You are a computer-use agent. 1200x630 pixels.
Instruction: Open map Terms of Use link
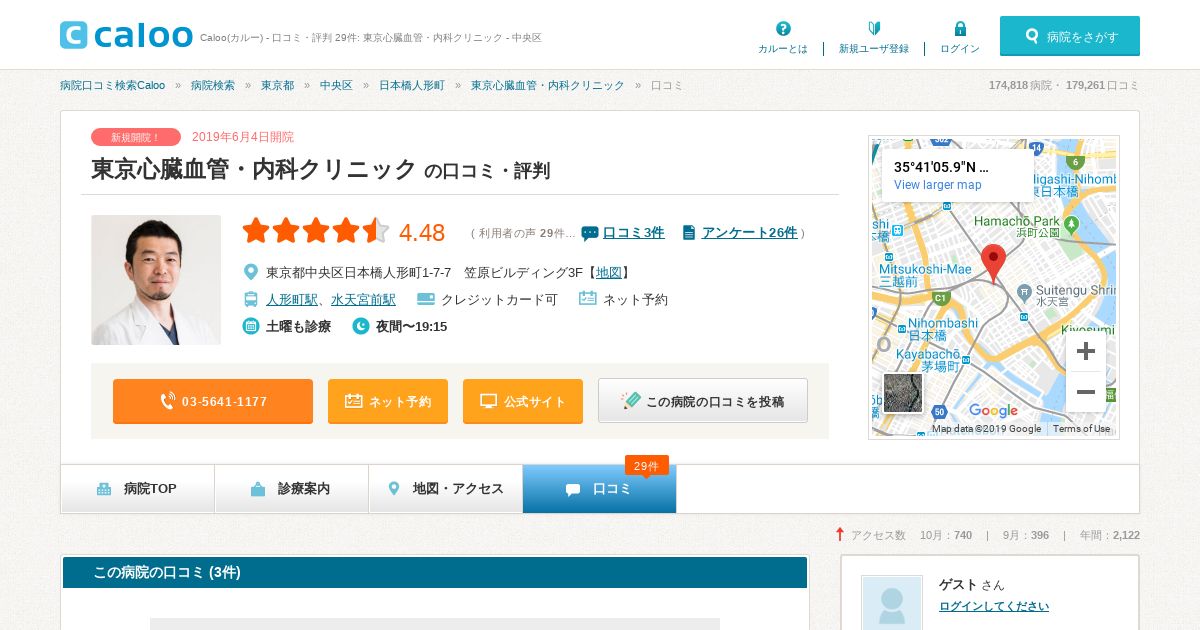pos(1081,429)
